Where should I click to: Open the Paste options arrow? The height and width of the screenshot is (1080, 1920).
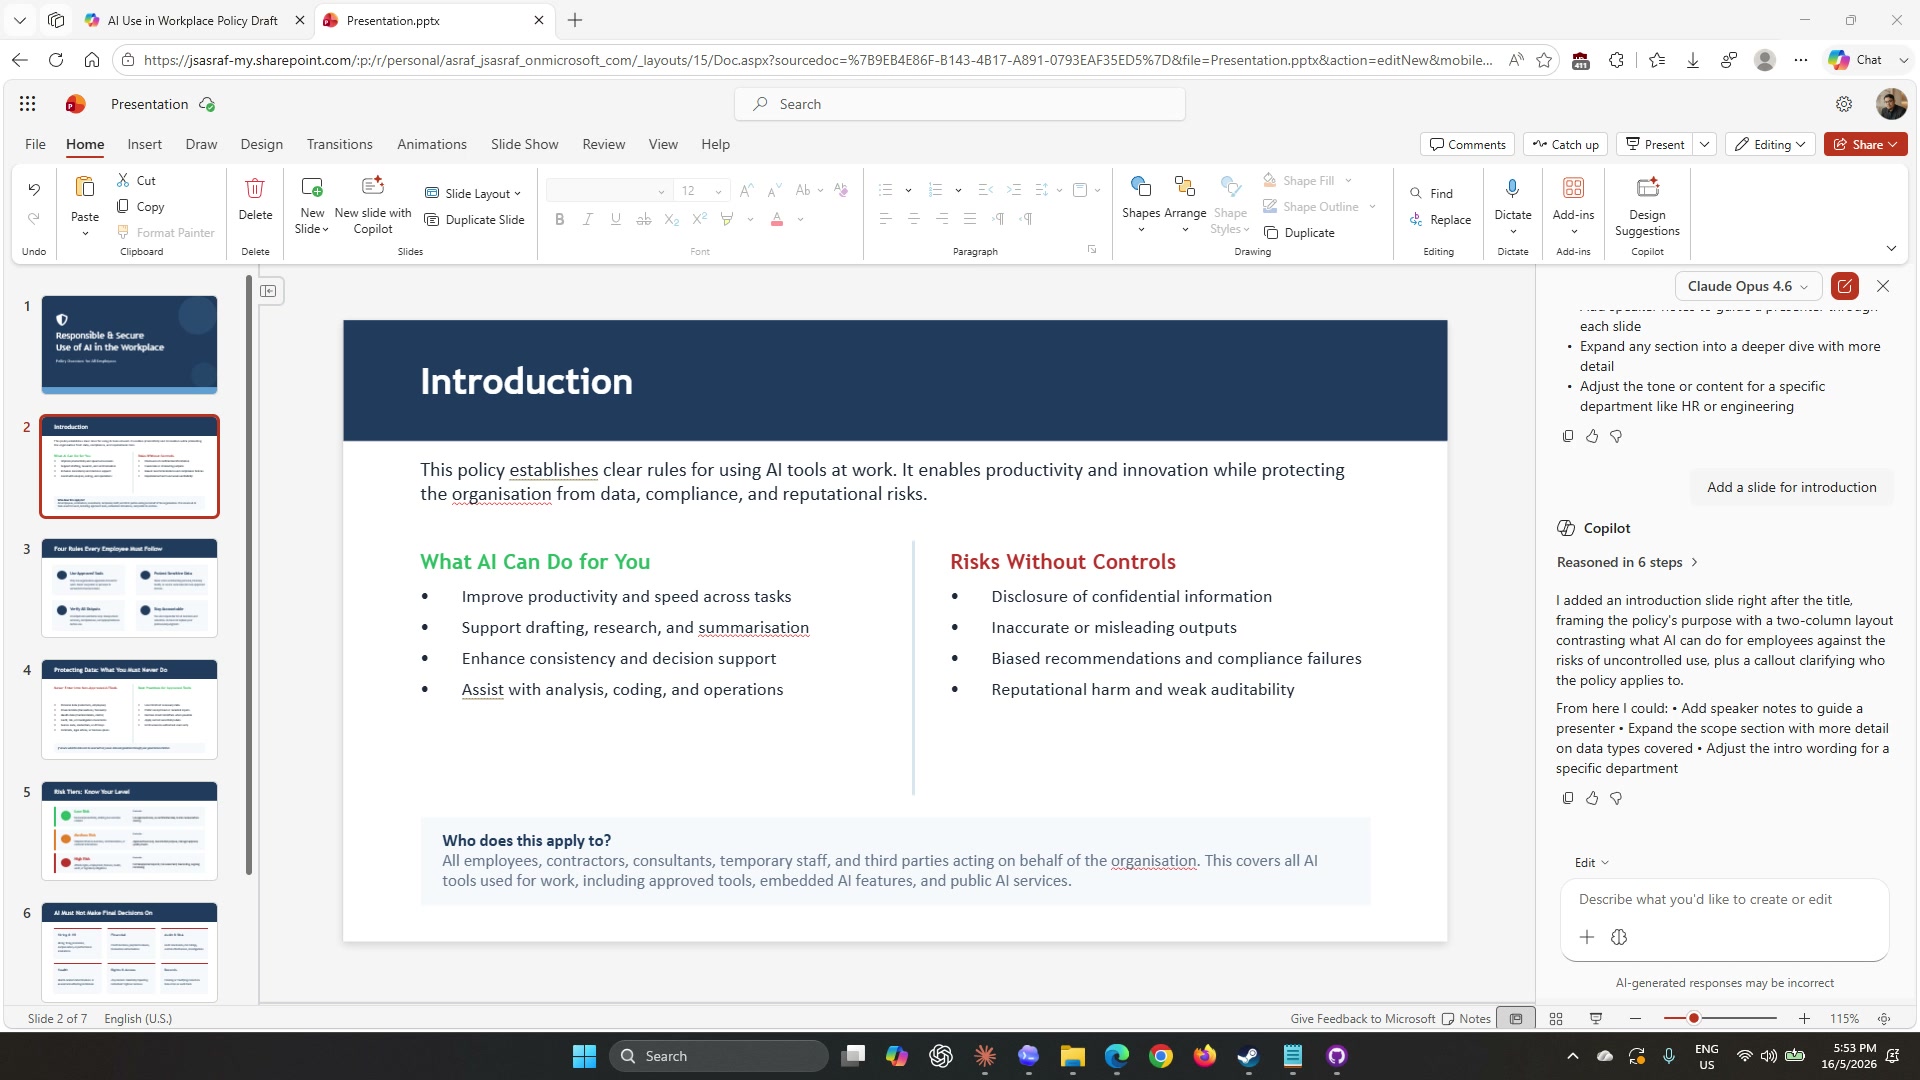pos(85,233)
